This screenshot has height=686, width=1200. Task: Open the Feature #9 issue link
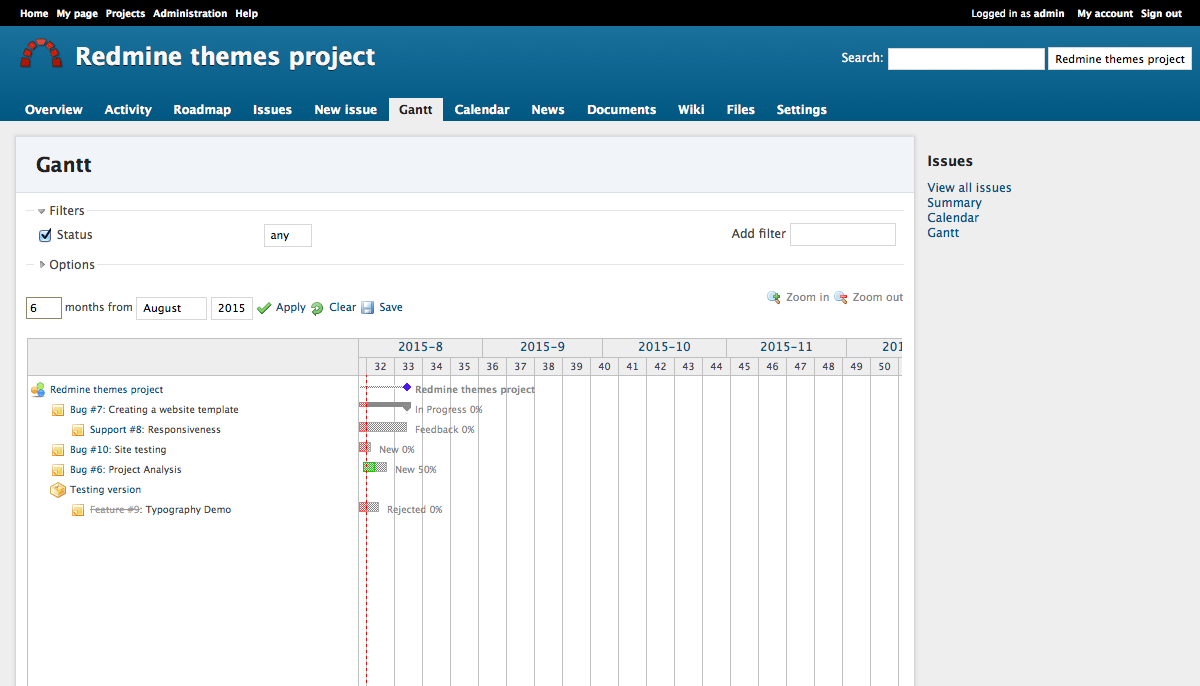tap(115, 510)
